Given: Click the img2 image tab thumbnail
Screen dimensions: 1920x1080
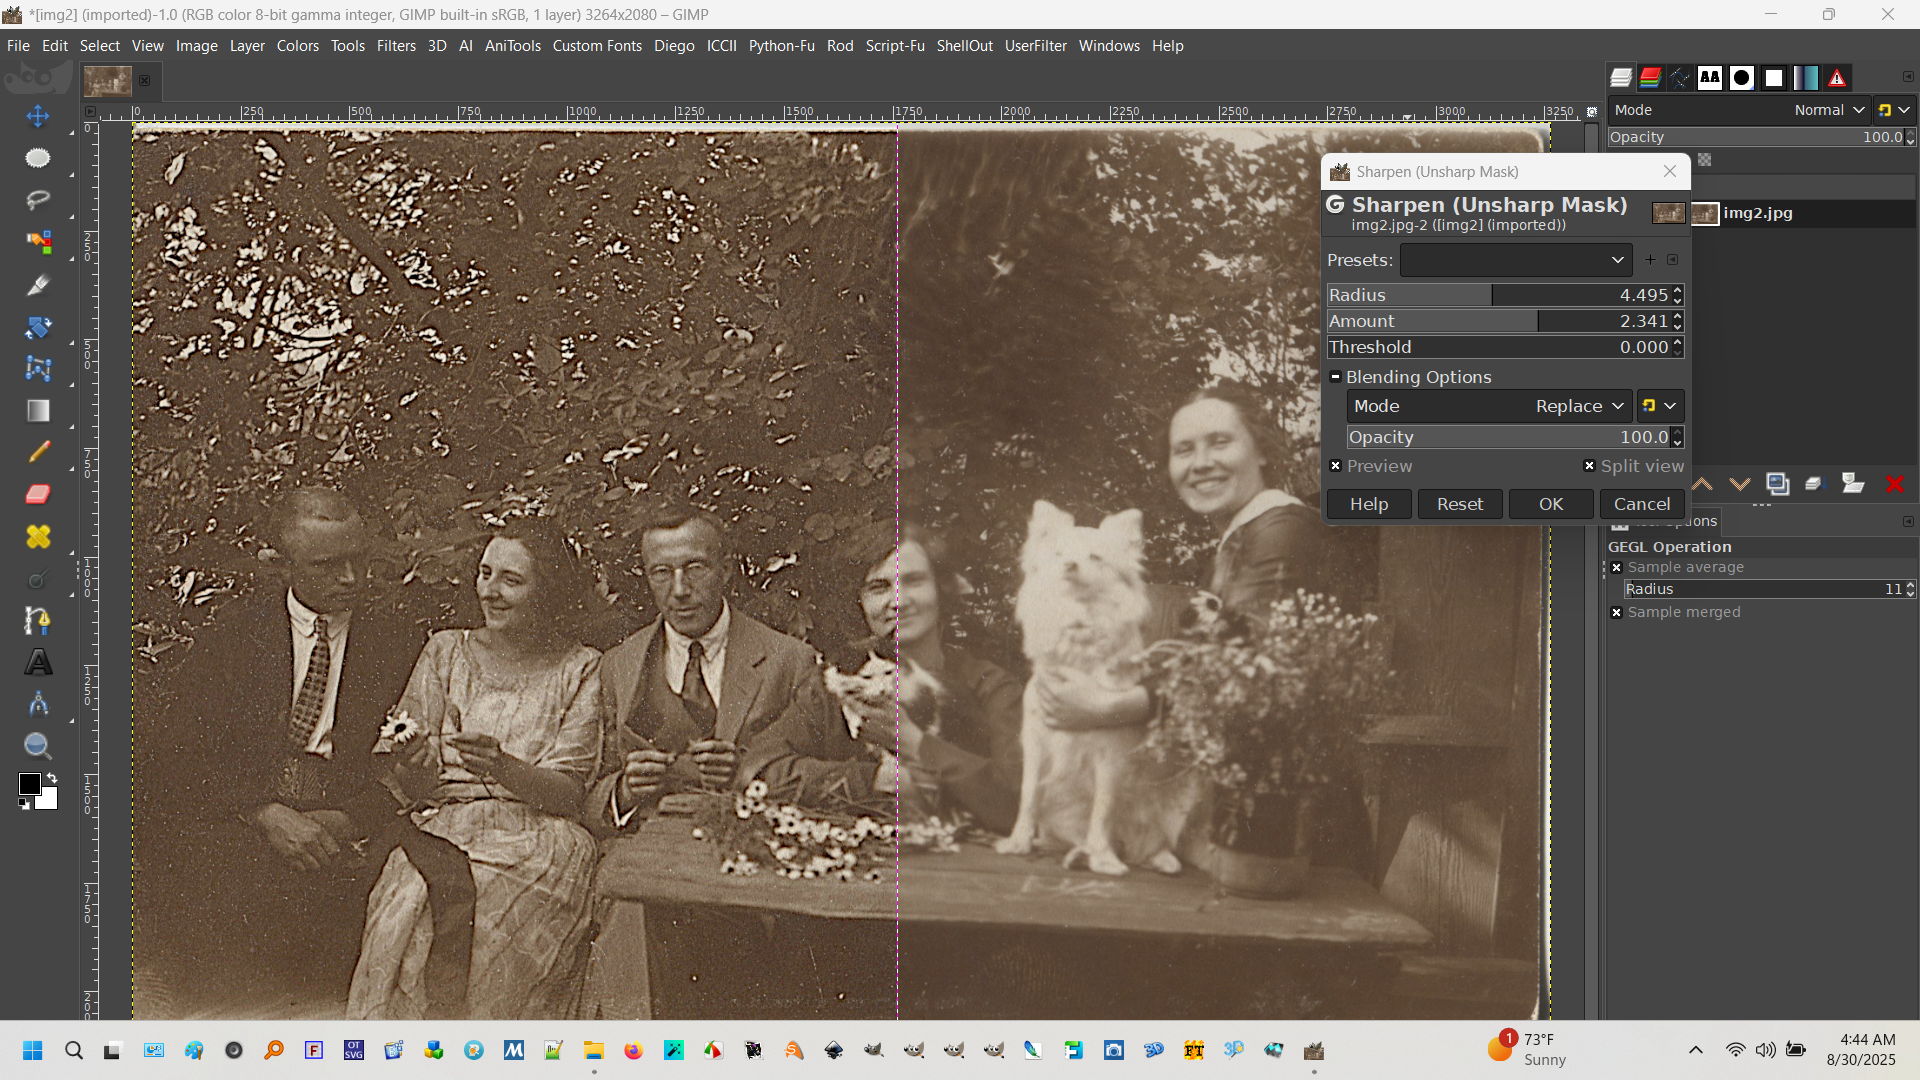Looking at the screenshot, I should [107, 81].
